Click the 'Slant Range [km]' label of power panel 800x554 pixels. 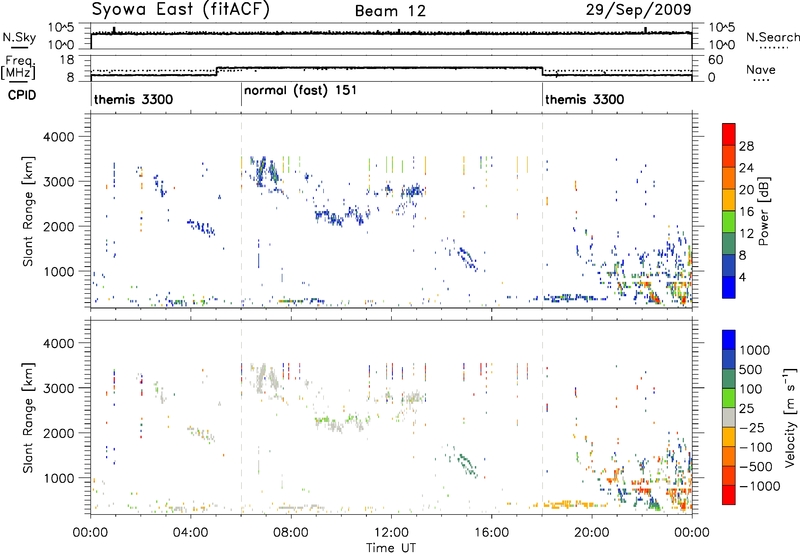click(x=28, y=211)
